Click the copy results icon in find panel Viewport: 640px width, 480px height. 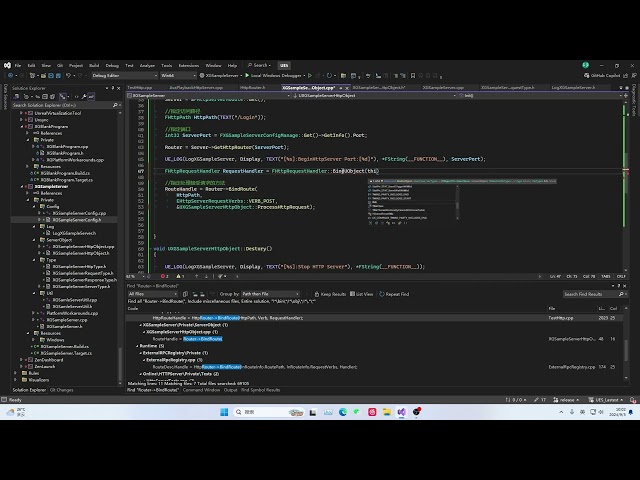185,294
